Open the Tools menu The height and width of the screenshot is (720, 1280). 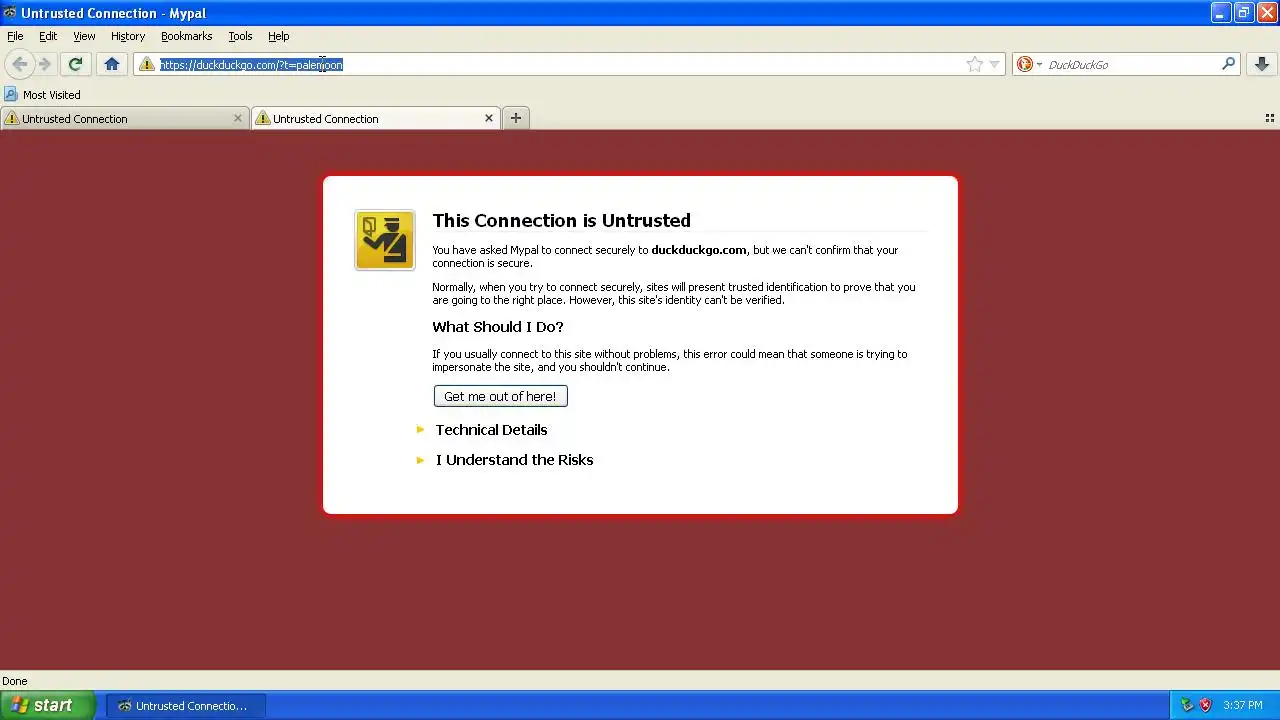coord(240,36)
